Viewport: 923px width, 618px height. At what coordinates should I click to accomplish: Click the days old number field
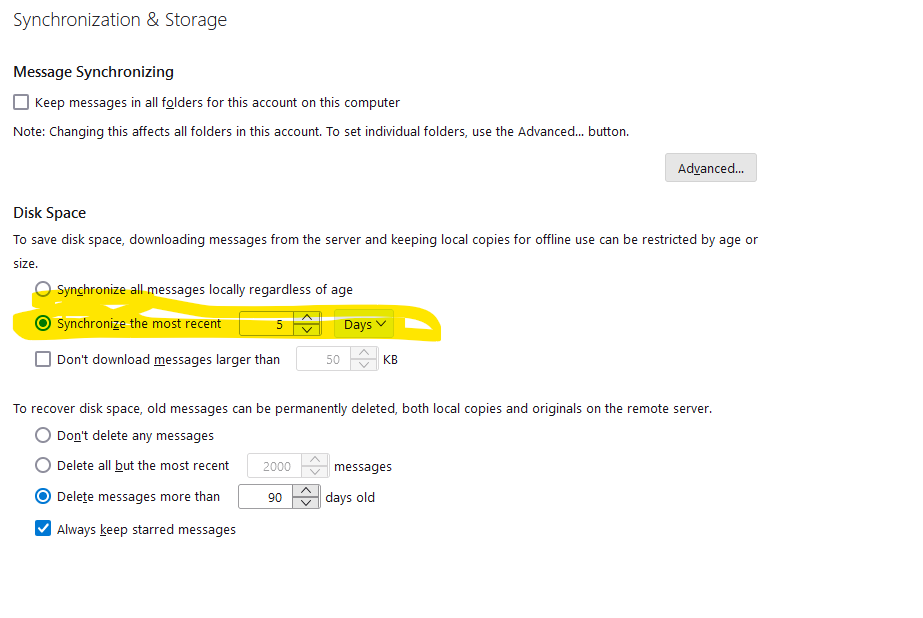[x=265, y=497]
